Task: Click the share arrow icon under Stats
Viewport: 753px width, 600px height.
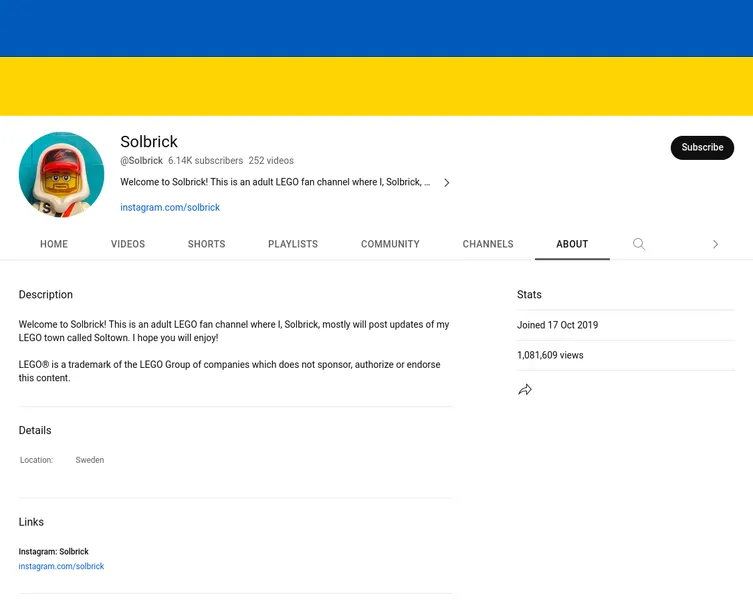Action: pos(525,390)
